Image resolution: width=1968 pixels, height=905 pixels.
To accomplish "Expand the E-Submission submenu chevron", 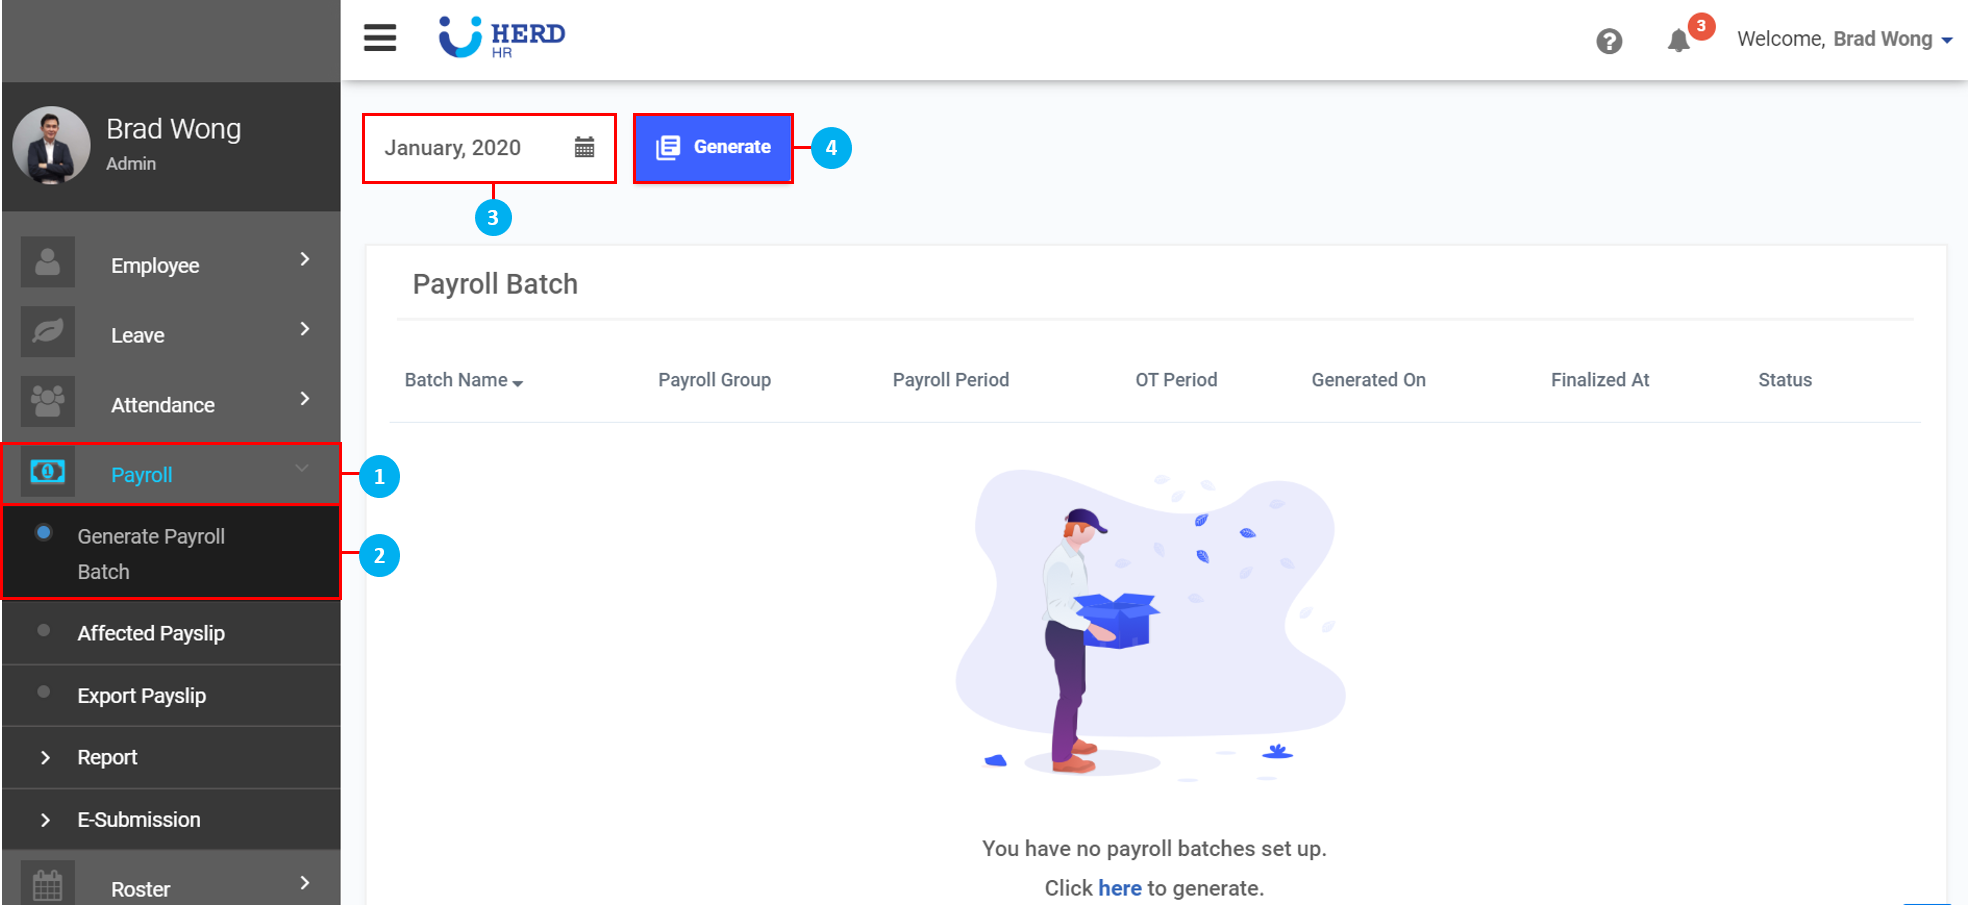I will tap(45, 820).
